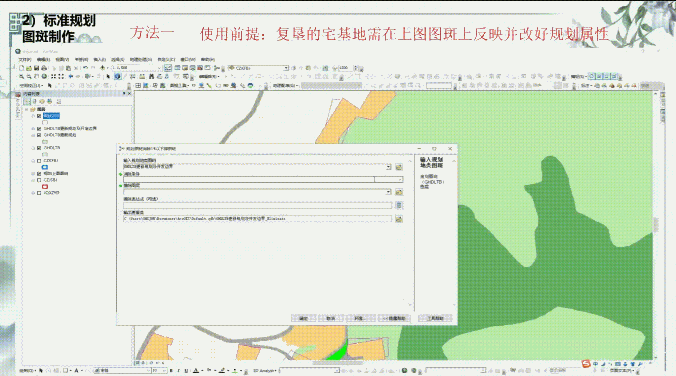Collapse the highlighted top layer's tree node
The width and height of the screenshot is (676, 376).
[x=33, y=116]
